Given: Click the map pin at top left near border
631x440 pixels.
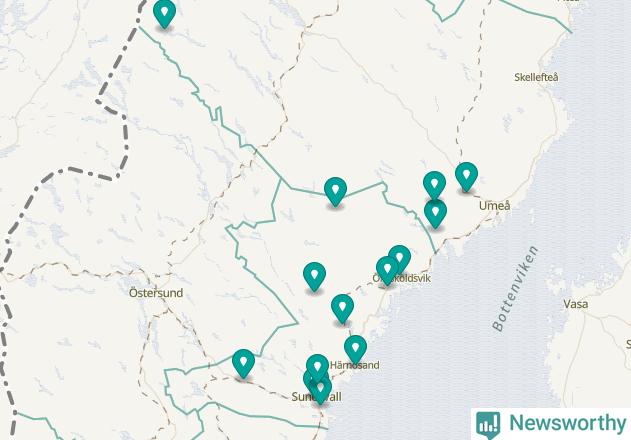Looking at the screenshot, I should click(x=165, y=13).
